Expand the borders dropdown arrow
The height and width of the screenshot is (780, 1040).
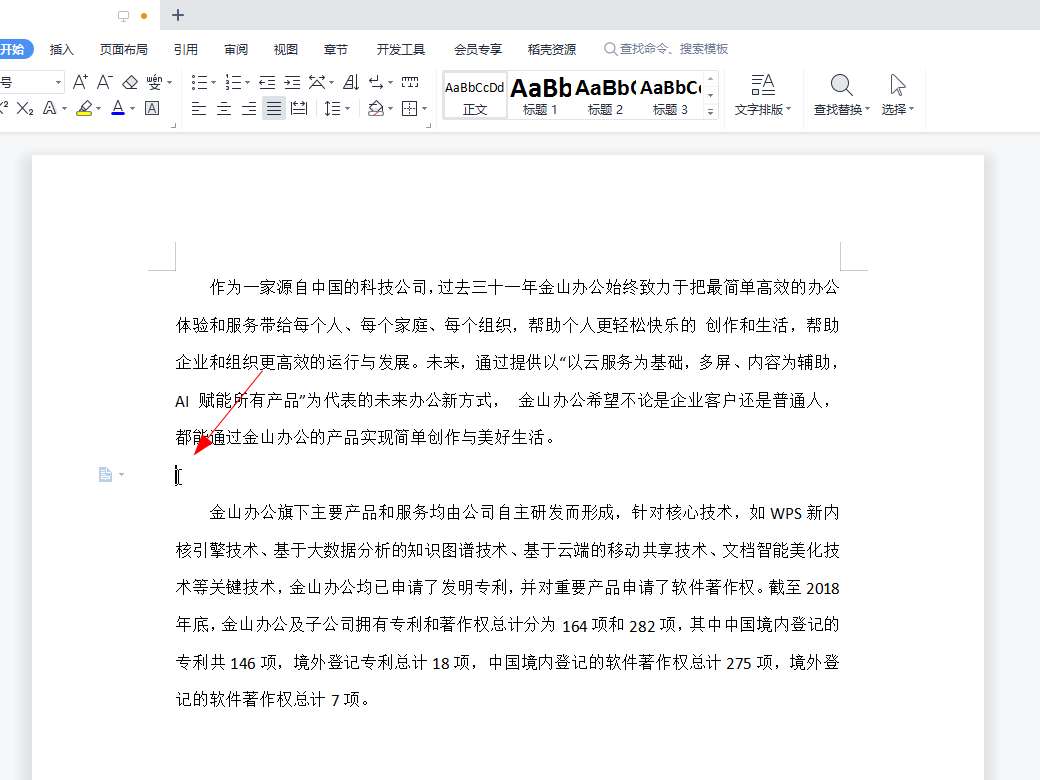point(424,109)
